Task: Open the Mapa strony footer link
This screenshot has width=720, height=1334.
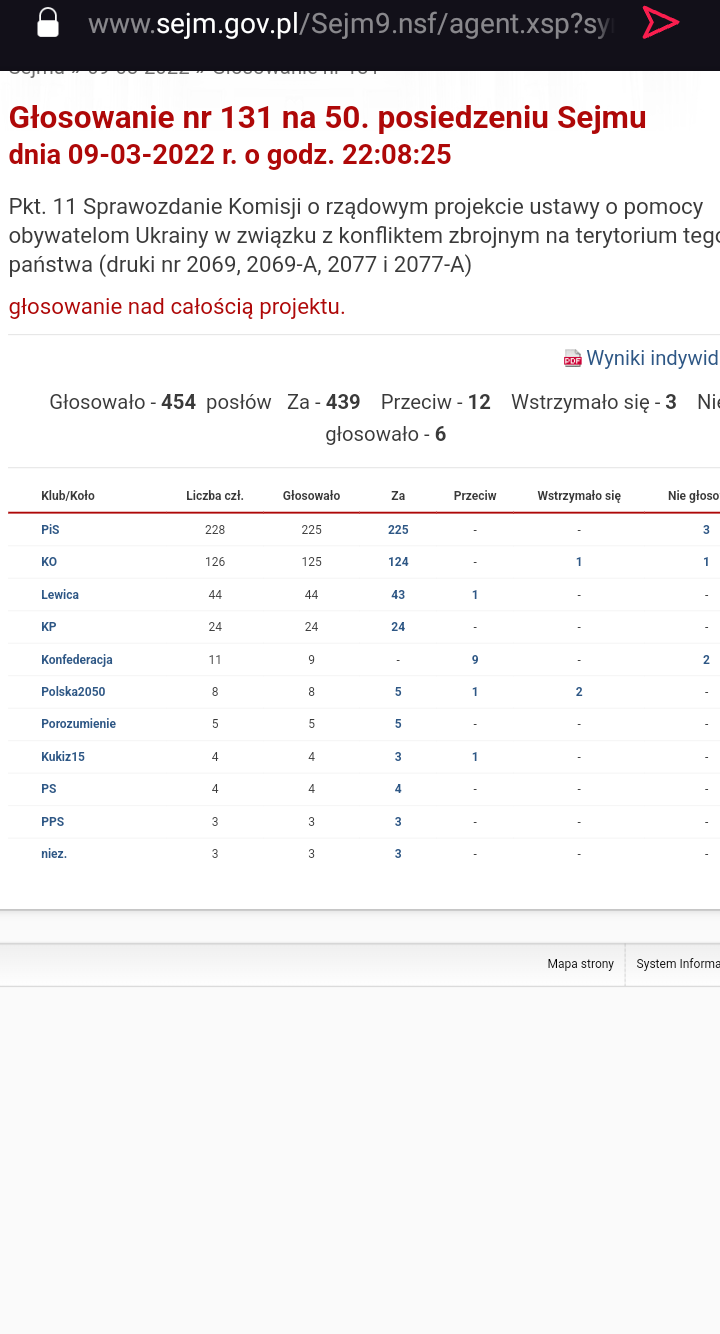Action: (580, 964)
